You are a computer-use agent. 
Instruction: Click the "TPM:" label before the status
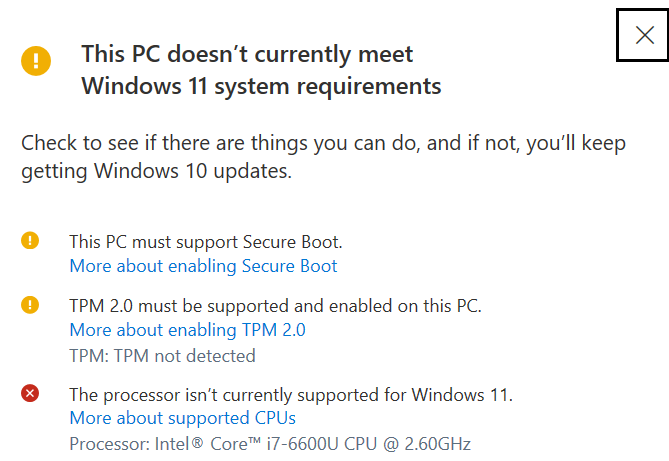(x=89, y=356)
